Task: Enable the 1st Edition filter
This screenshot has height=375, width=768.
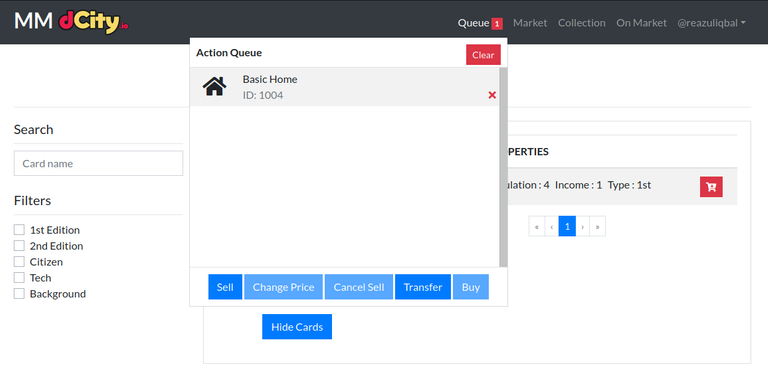Action: pyautogui.click(x=19, y=230)
